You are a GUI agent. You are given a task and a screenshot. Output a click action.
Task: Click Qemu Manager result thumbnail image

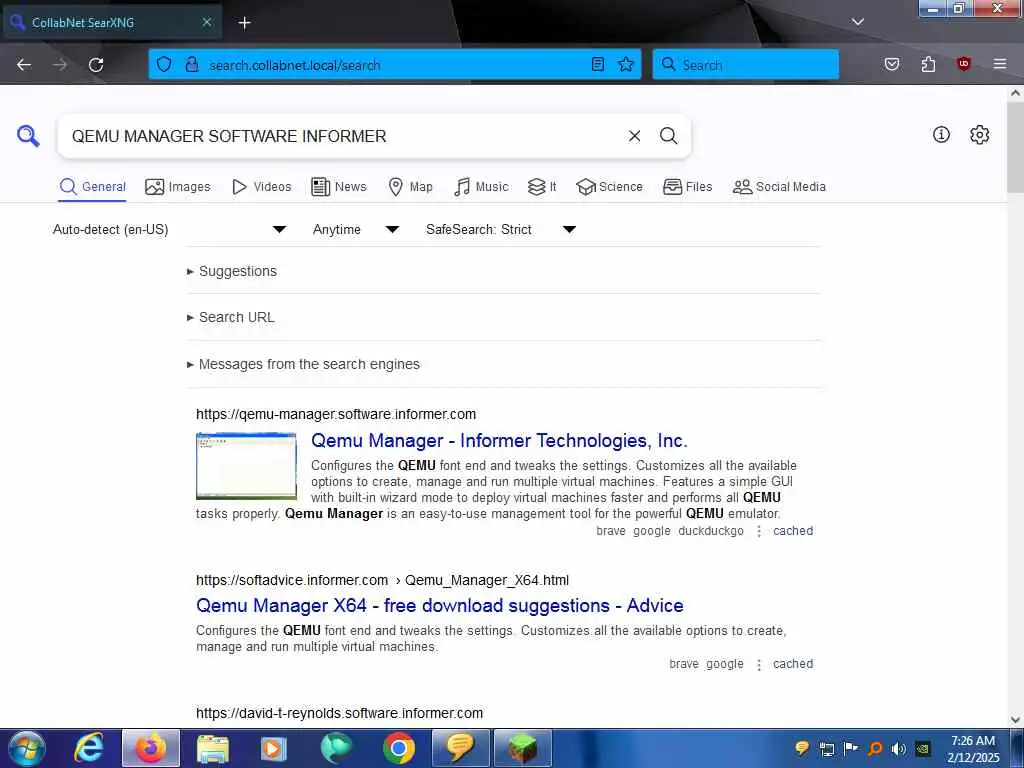coord(246,466)
